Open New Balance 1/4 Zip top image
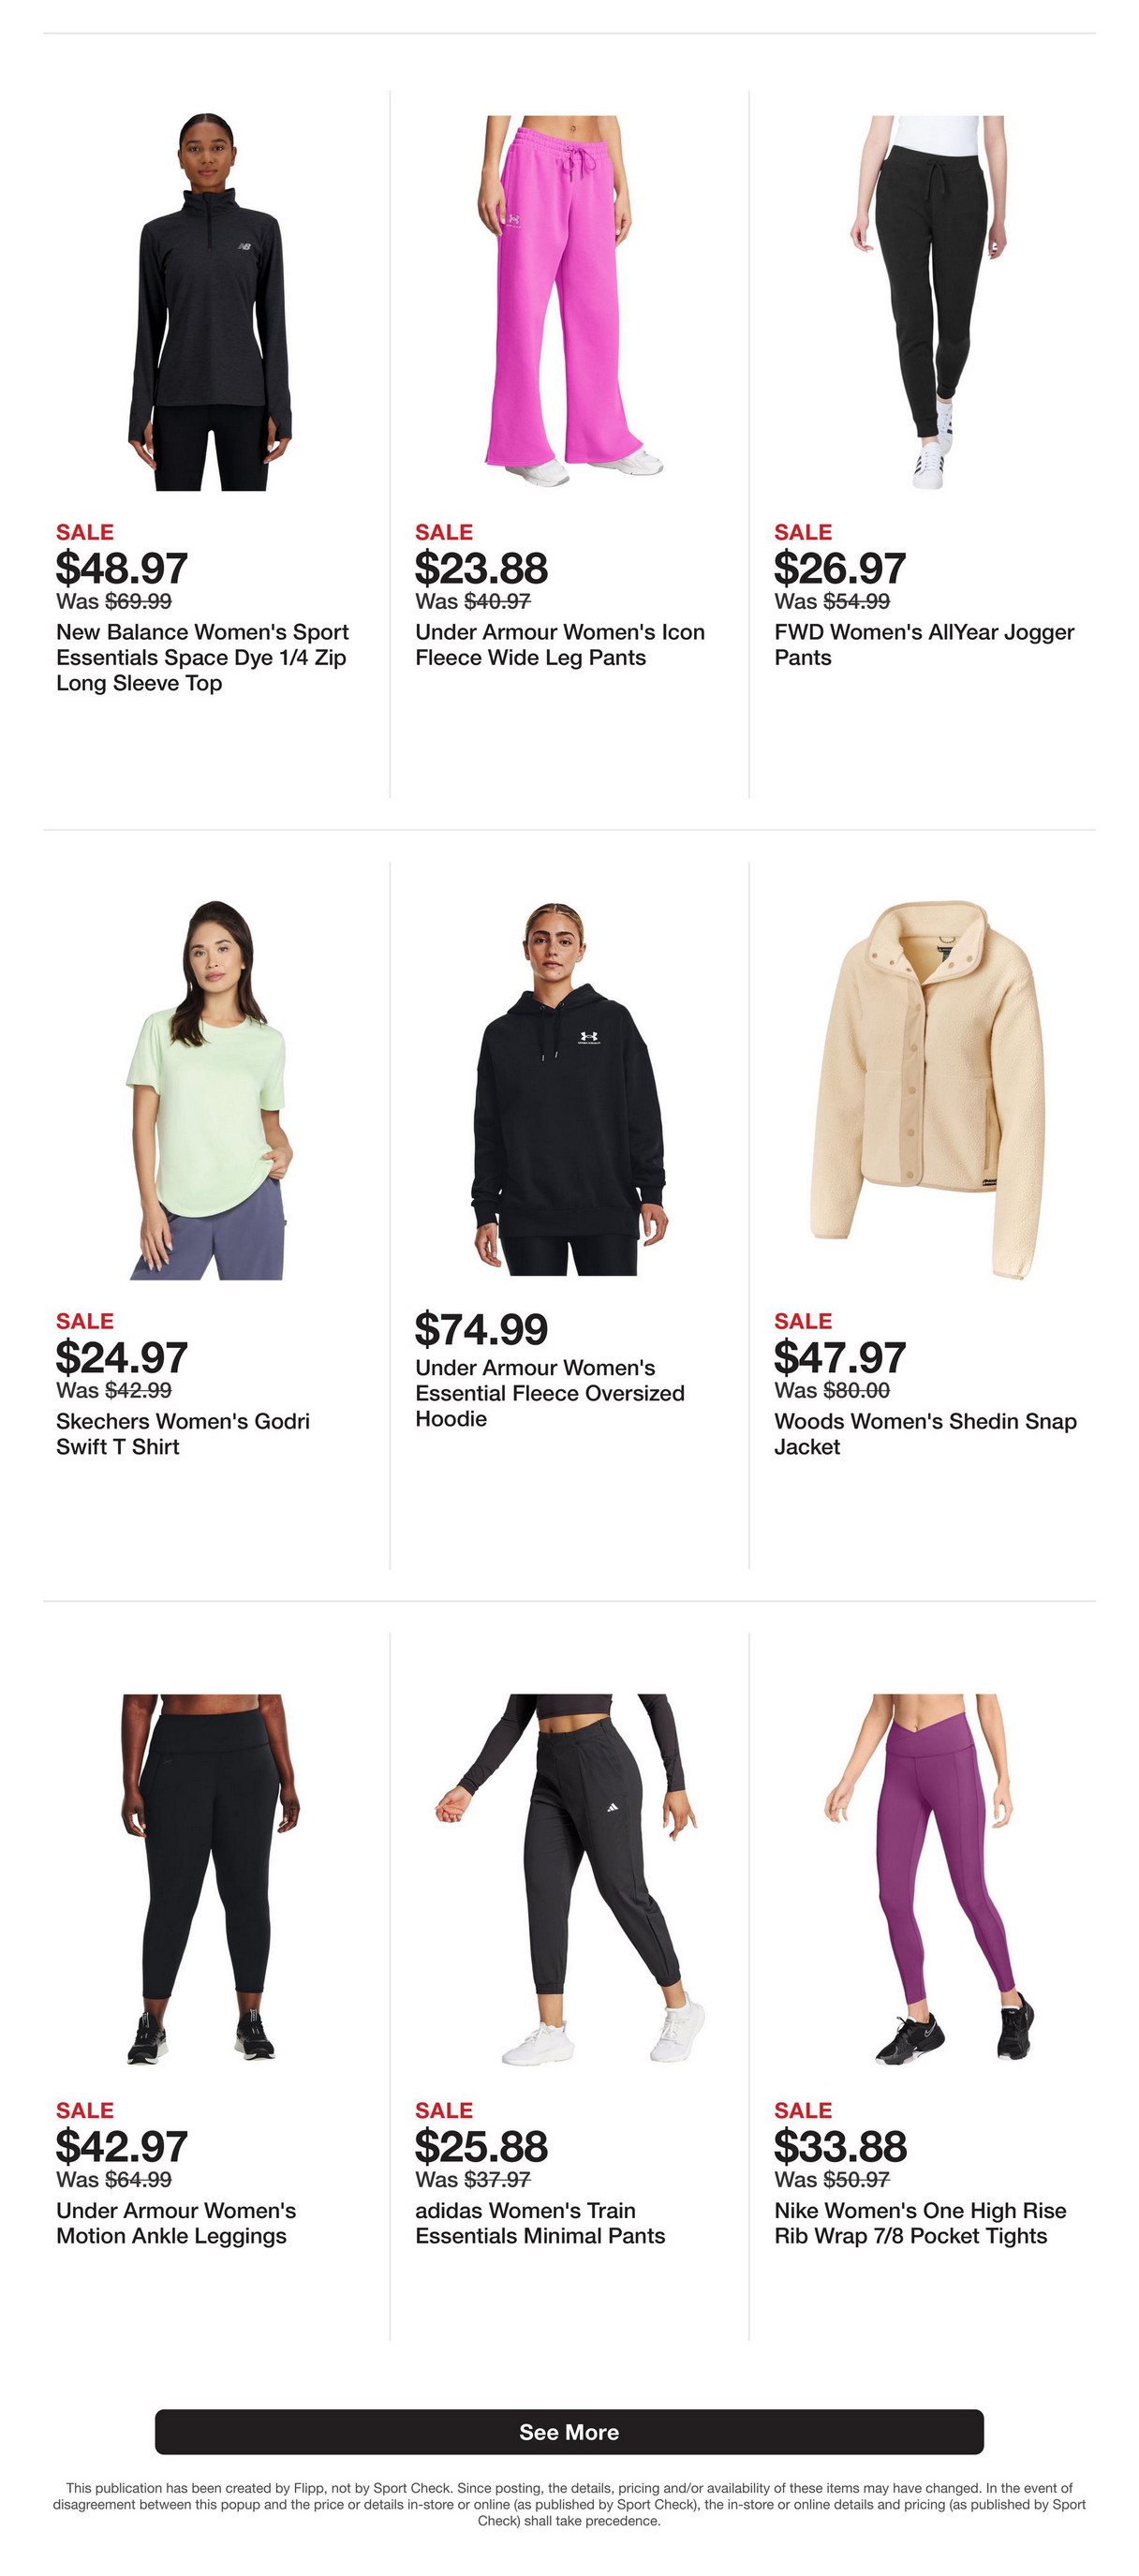 [210, 302]
